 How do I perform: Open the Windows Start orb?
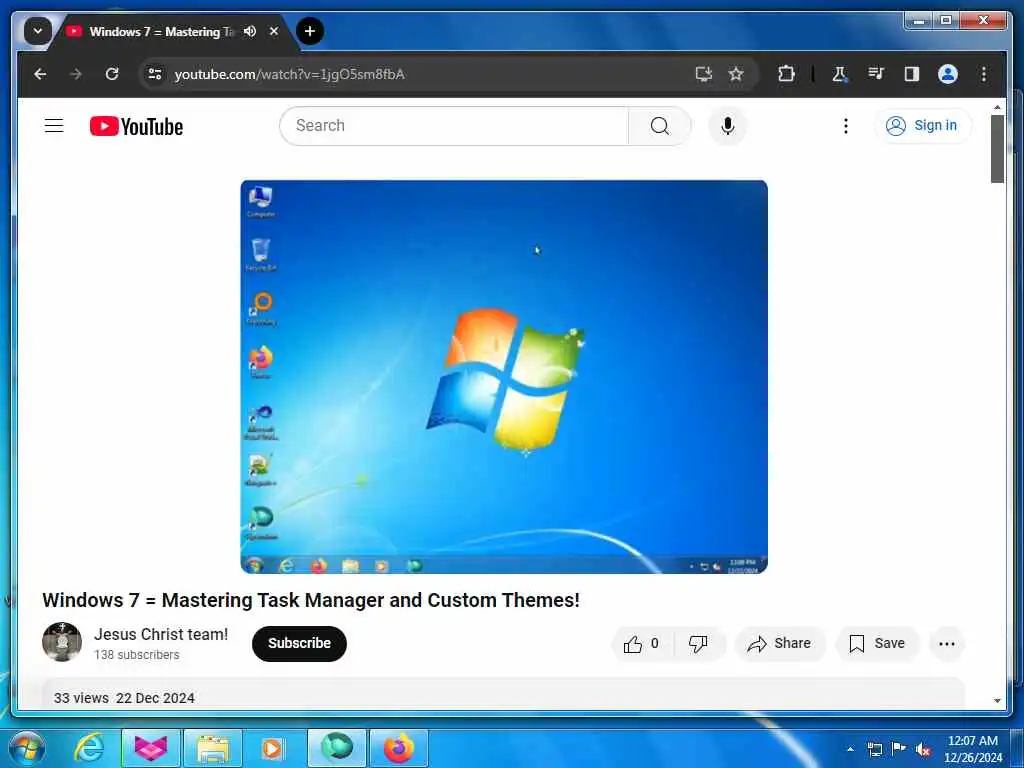tap(26, 748)
